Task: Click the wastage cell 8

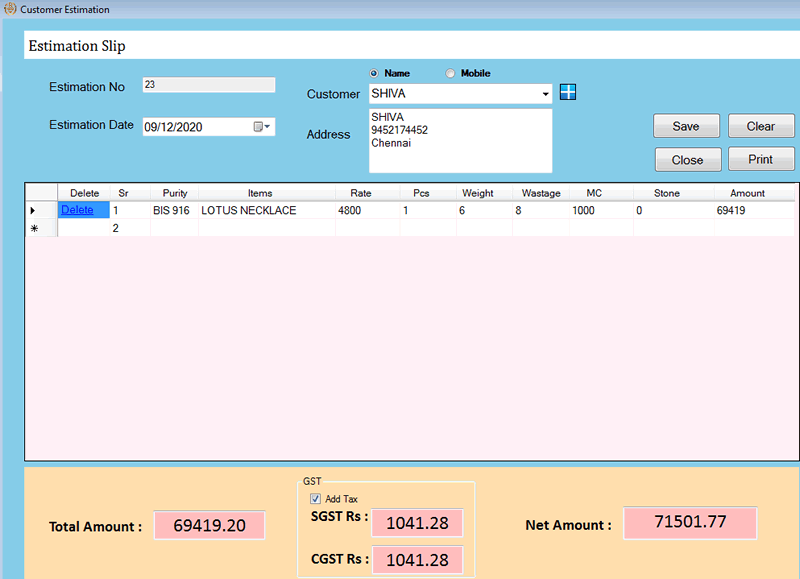Action: (541, 210)
